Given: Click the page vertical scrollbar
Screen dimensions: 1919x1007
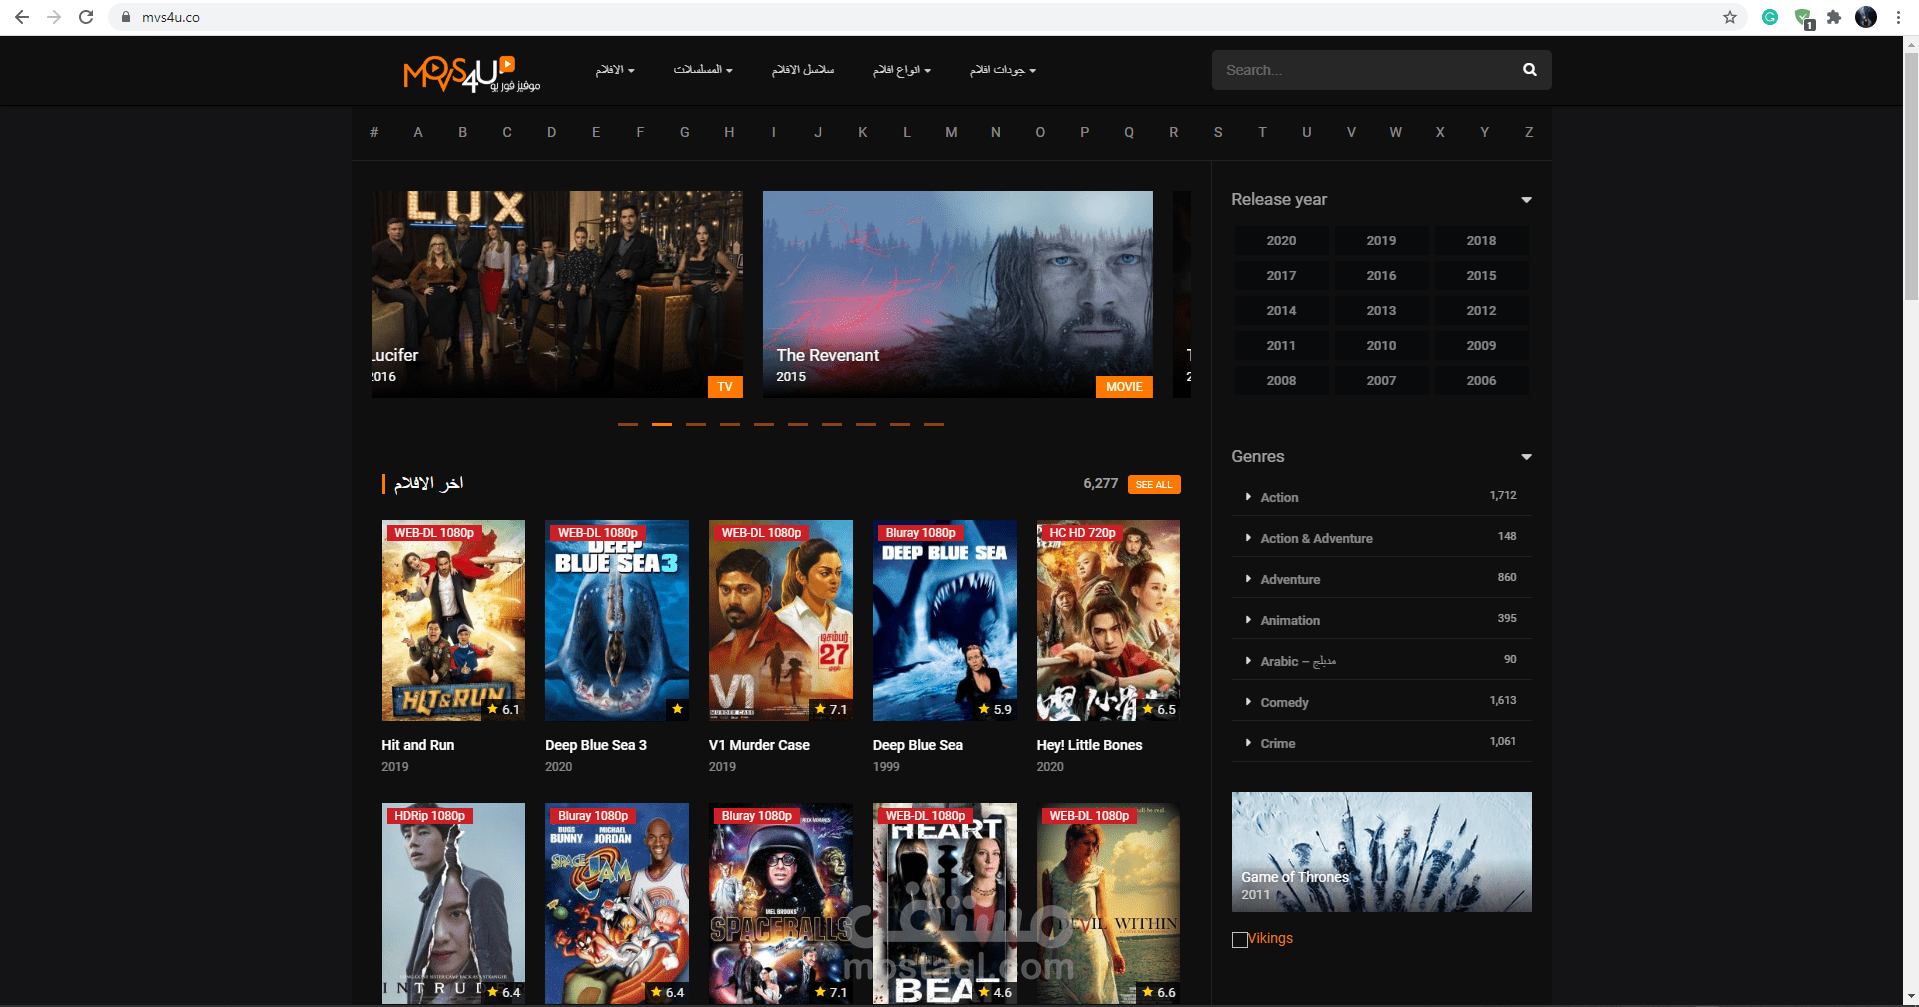Looking at the screenshot, I should click(1910, 175).
